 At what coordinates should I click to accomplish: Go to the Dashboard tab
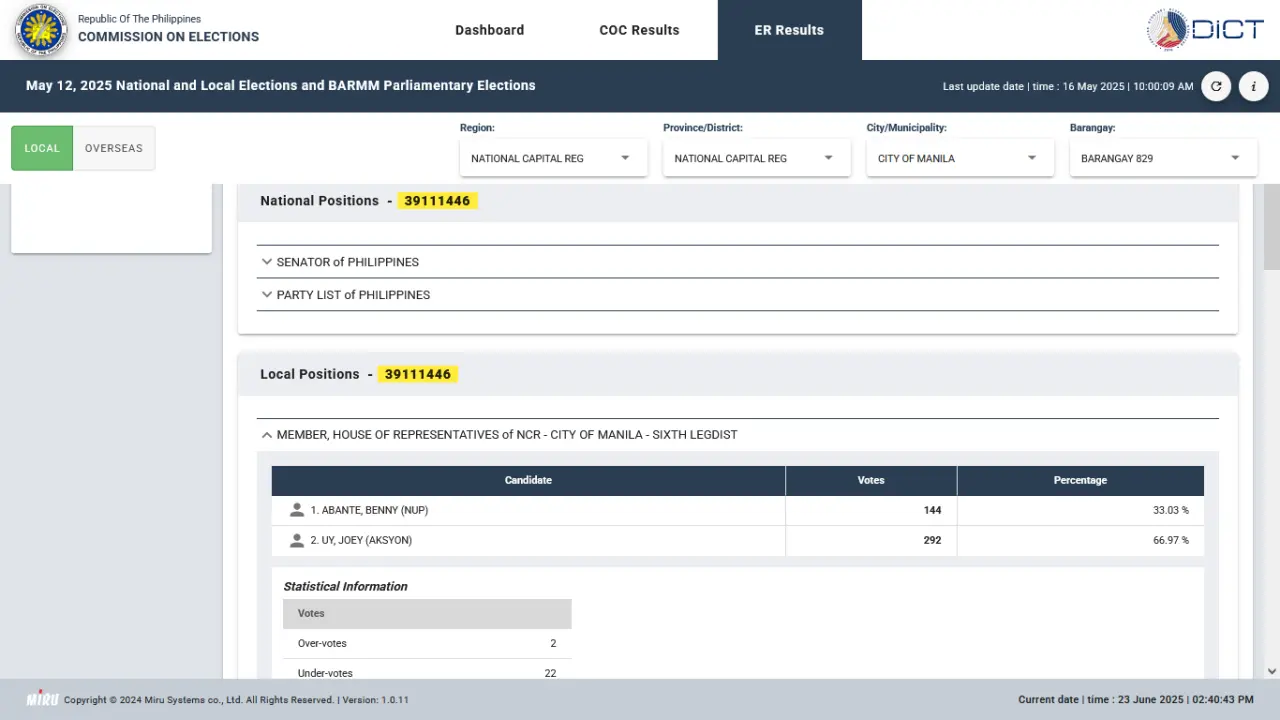(x=490, y=30)
